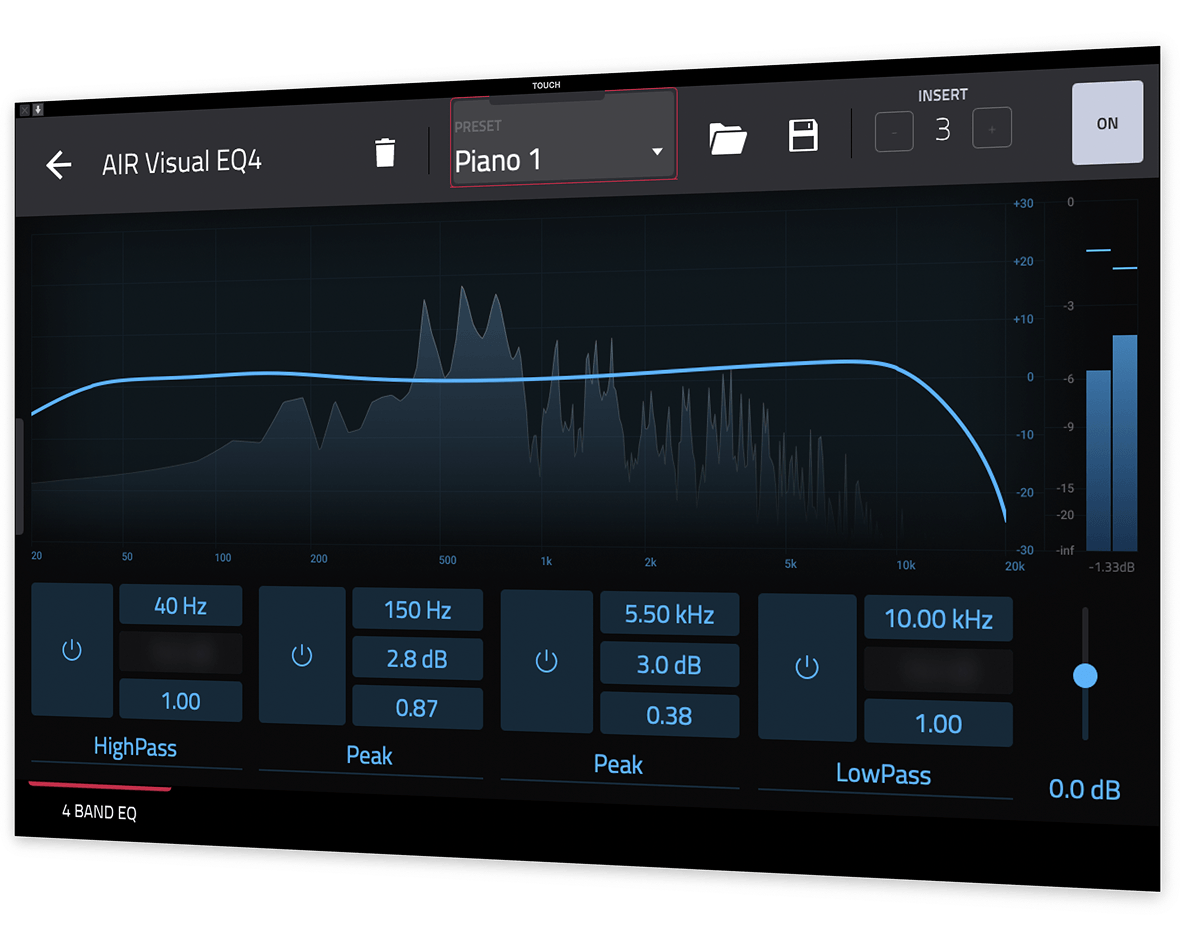Decrease the insert number with minus button
The height and width of the screenshot is (945, 1180).
click(894, 131)
